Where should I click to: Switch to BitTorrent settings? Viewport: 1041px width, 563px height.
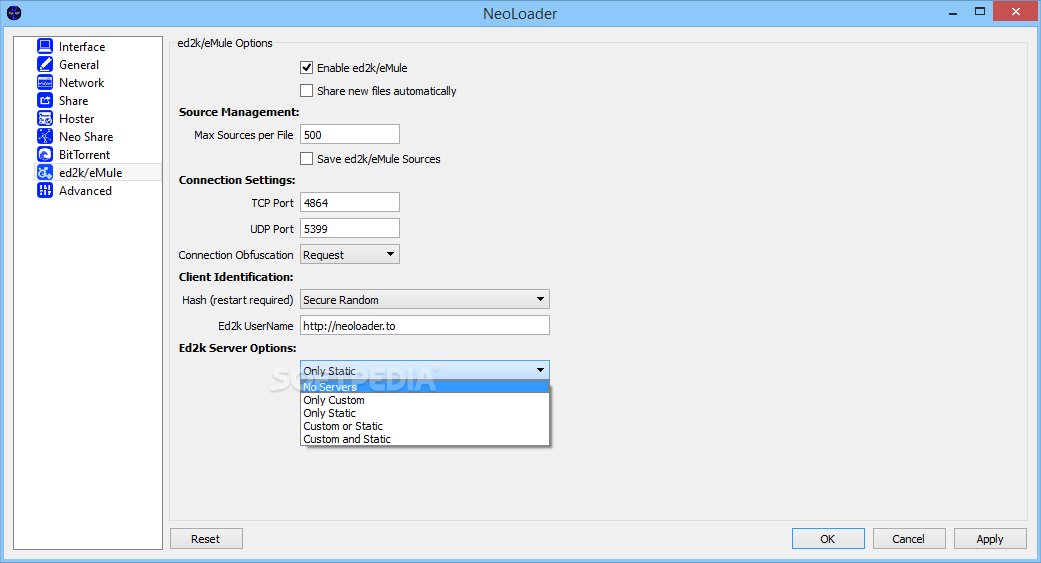tap(84, 154)
